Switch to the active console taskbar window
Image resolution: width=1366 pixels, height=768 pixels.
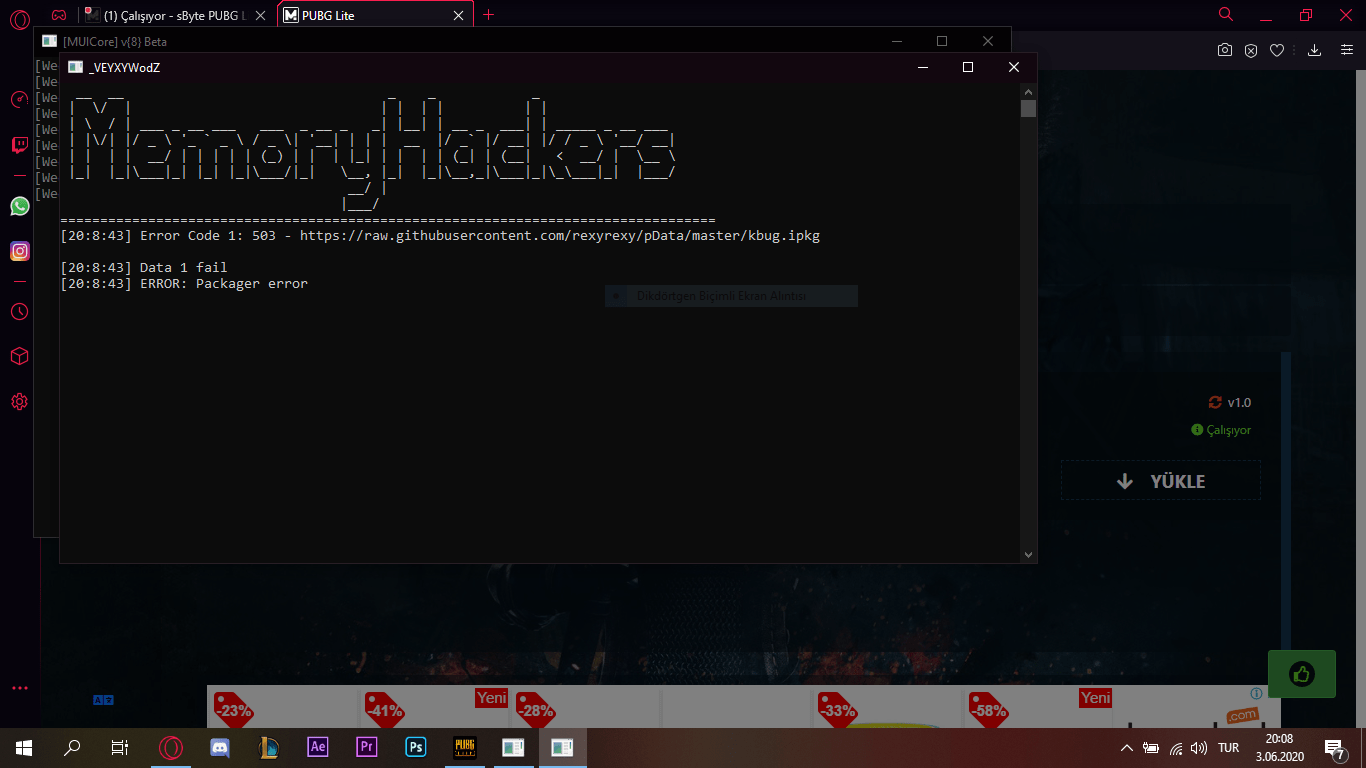pos(563,747)
